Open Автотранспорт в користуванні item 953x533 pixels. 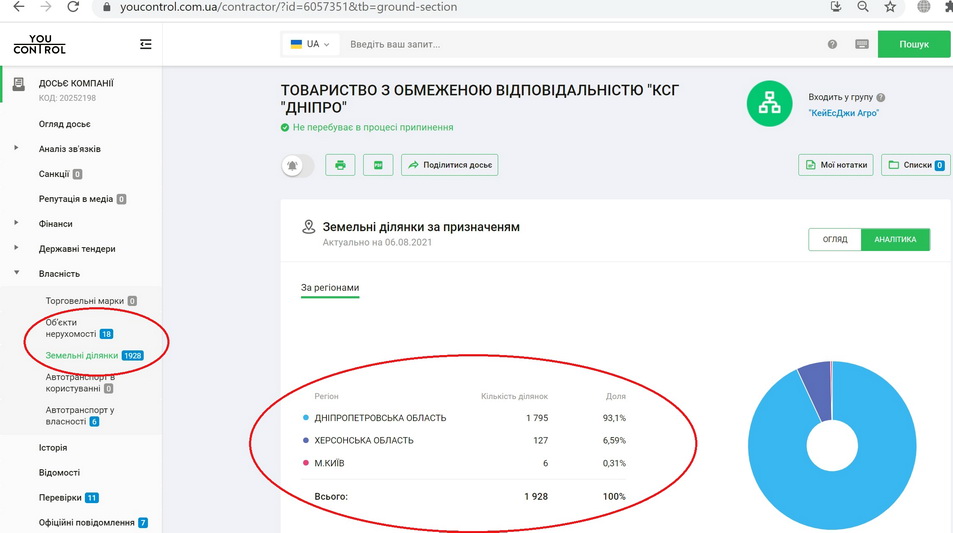[x=80, y=382]
